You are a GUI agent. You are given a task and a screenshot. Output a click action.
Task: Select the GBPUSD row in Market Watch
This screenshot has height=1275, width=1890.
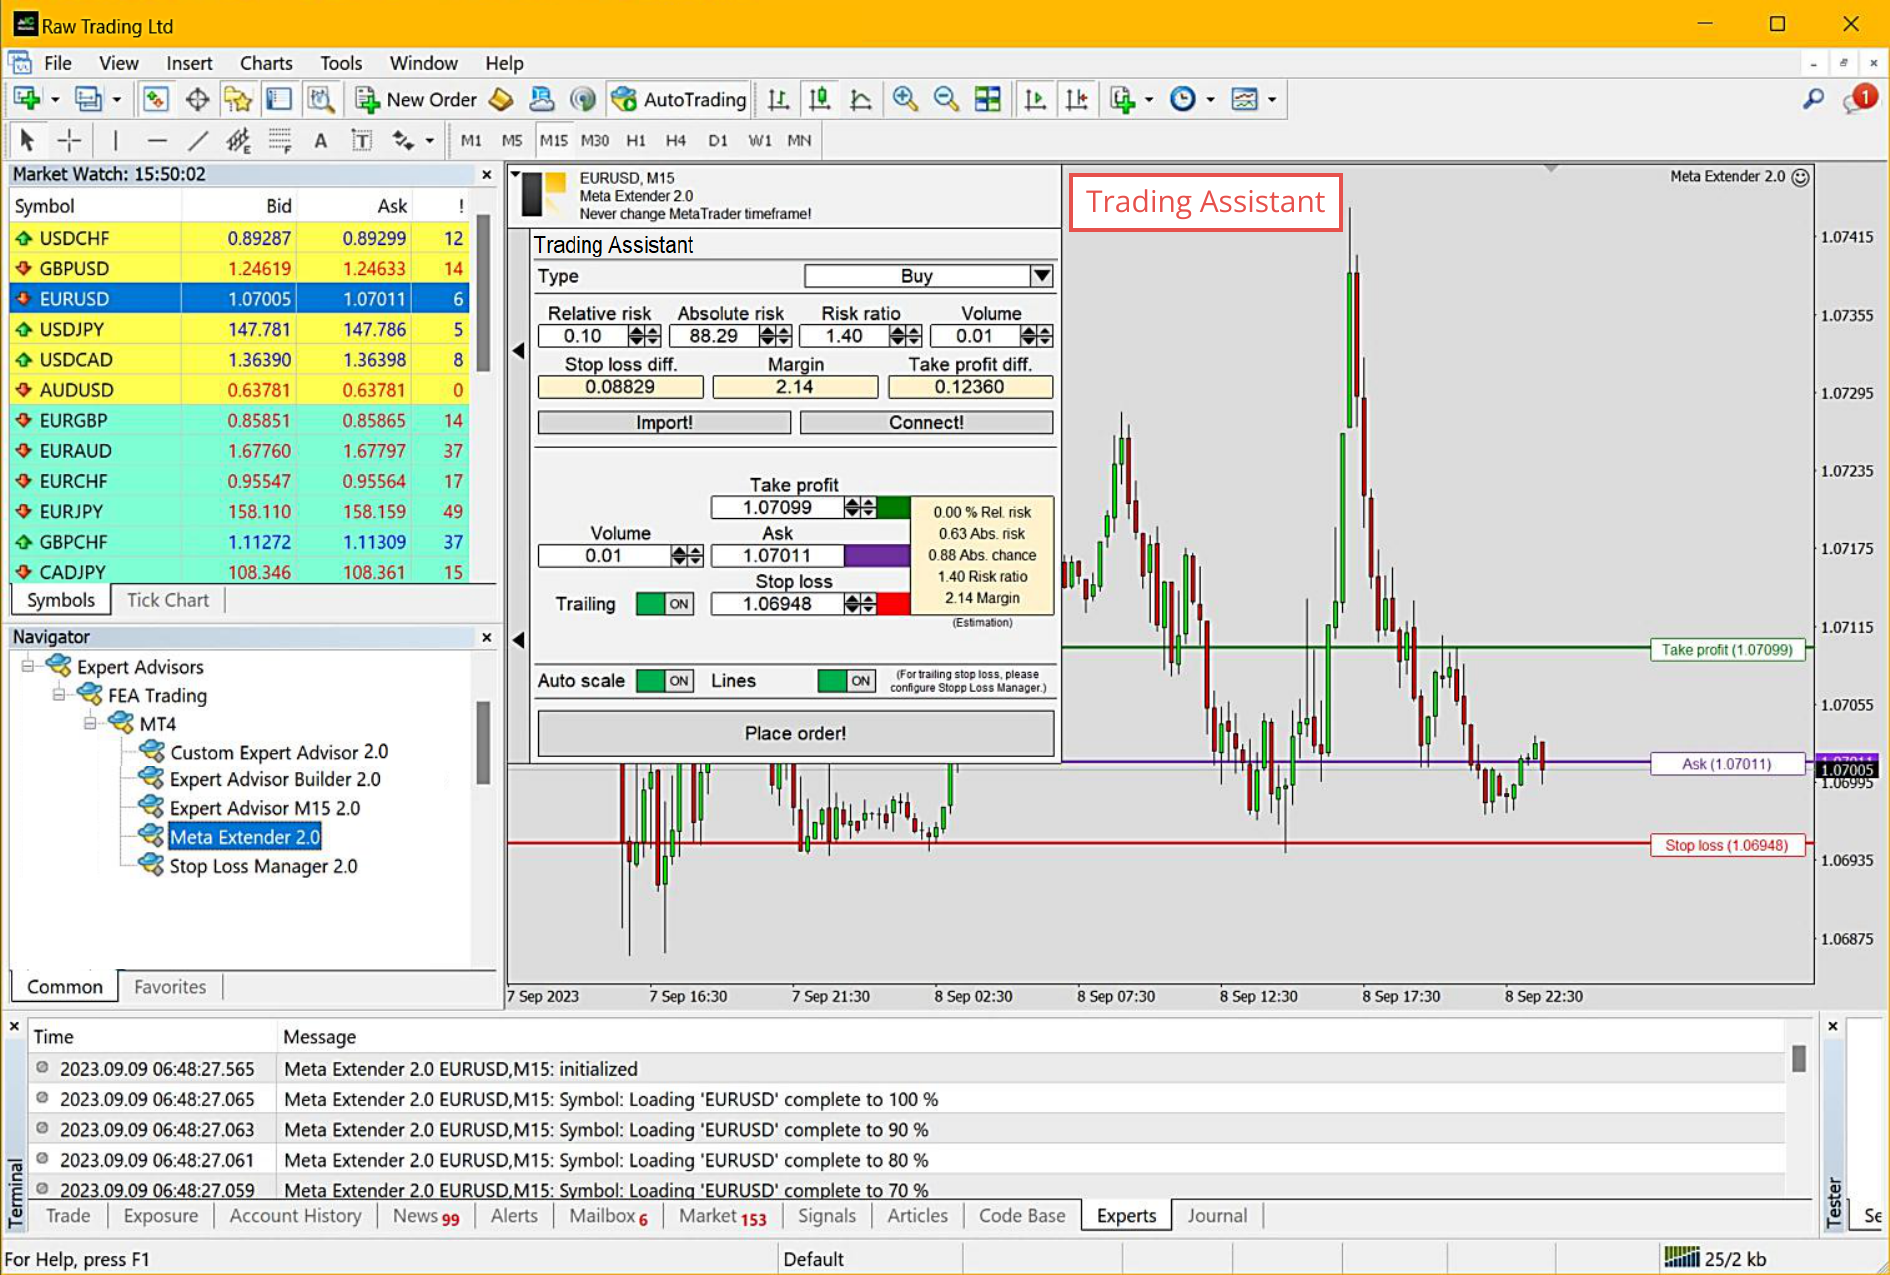click(x=239, y=268)
